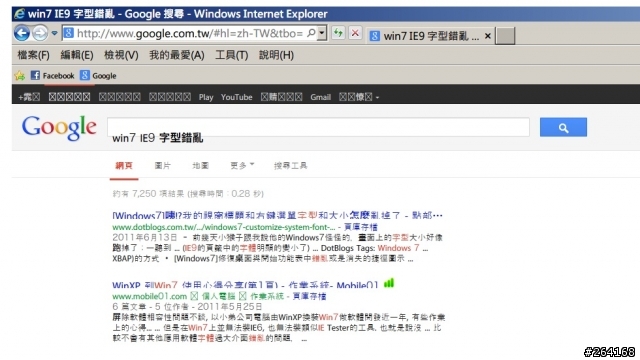
Task: Click Gmail in Google top bar
Action: pos(320,97)
